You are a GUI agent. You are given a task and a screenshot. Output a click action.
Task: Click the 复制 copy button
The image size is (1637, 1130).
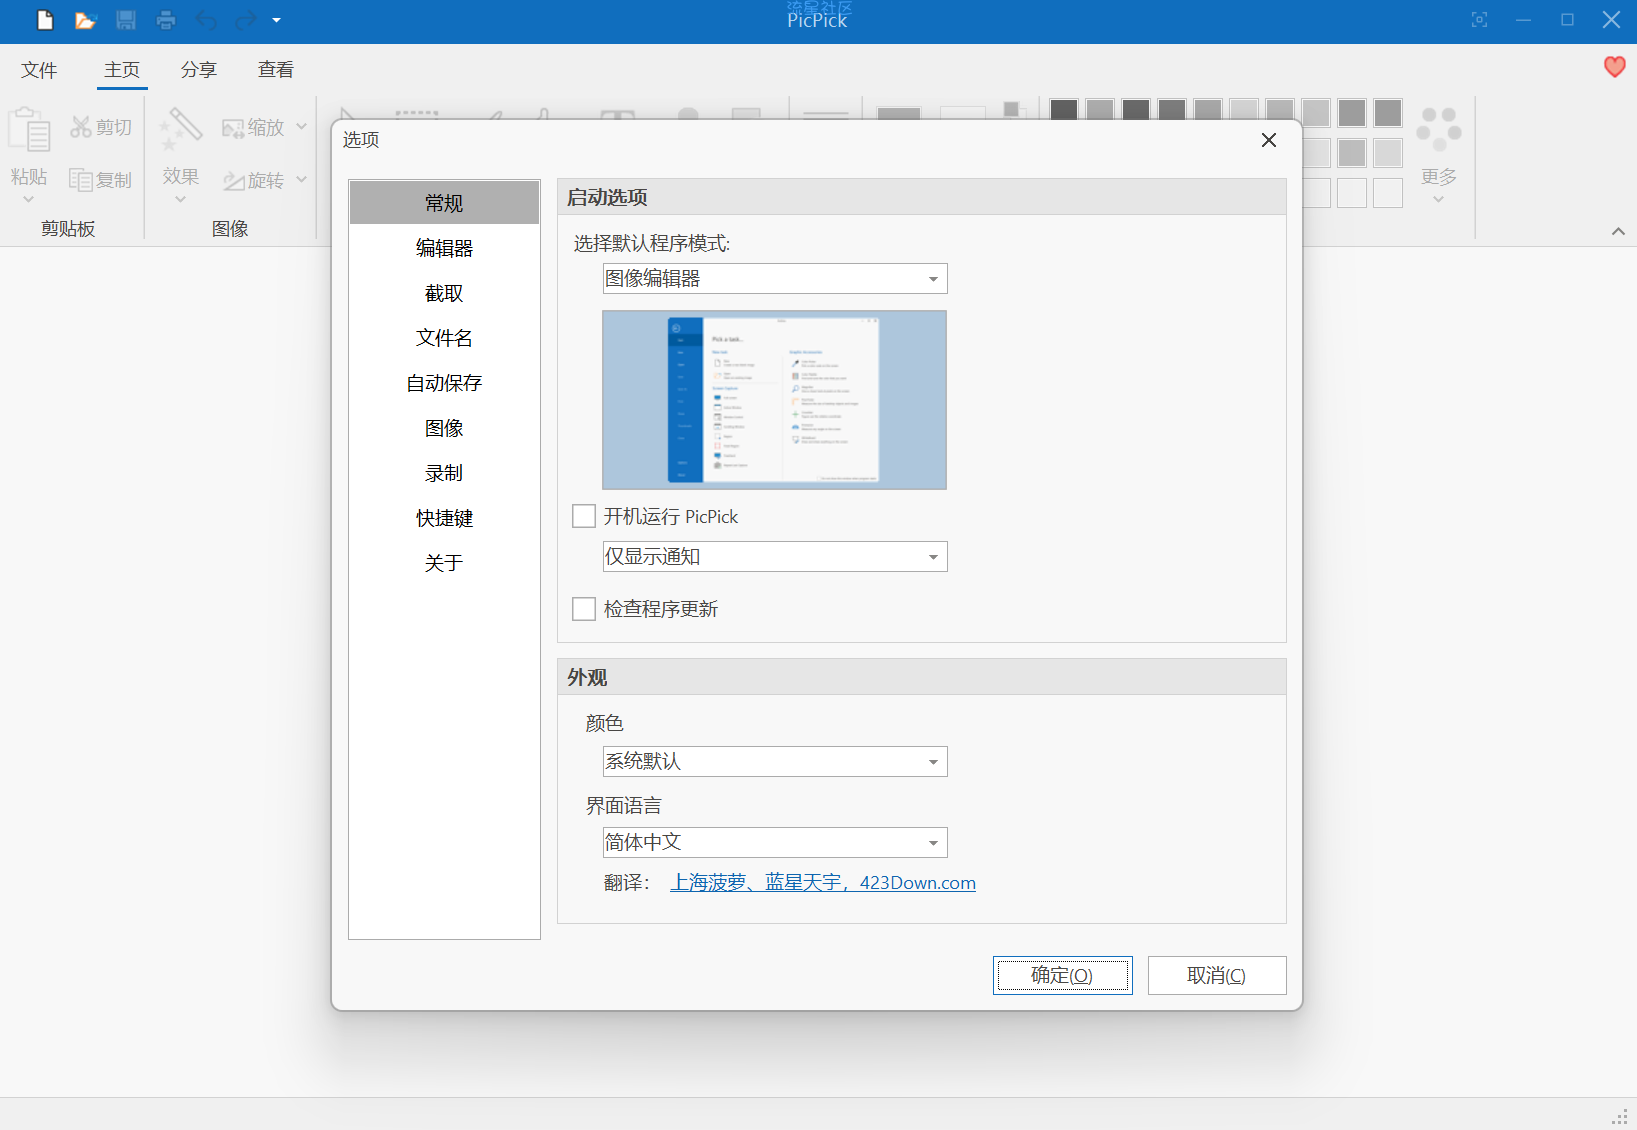[x=101, y=180]
